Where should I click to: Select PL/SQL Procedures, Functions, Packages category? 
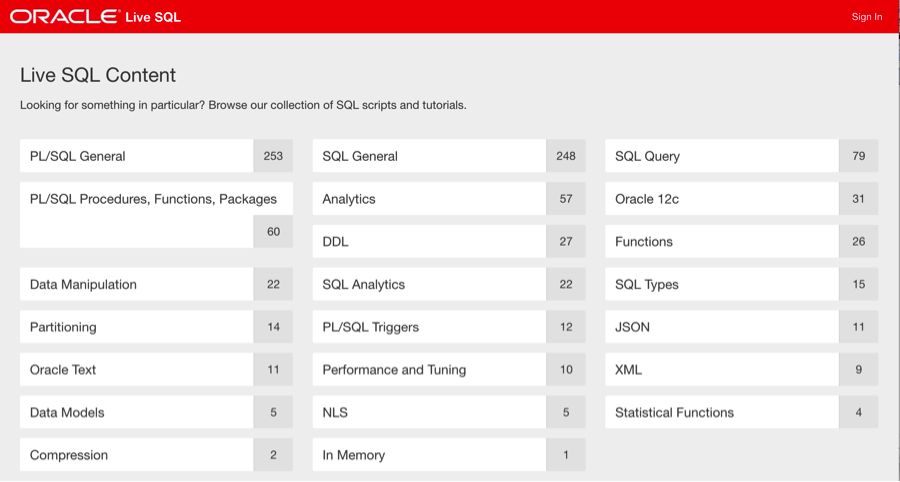(x=154, y=199)
